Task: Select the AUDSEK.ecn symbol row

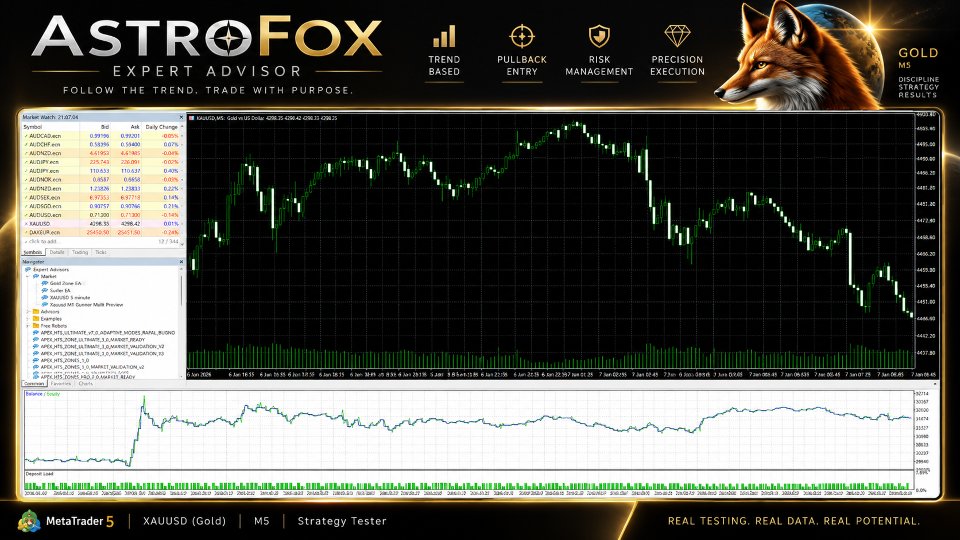Action: (x=102, y=198)
